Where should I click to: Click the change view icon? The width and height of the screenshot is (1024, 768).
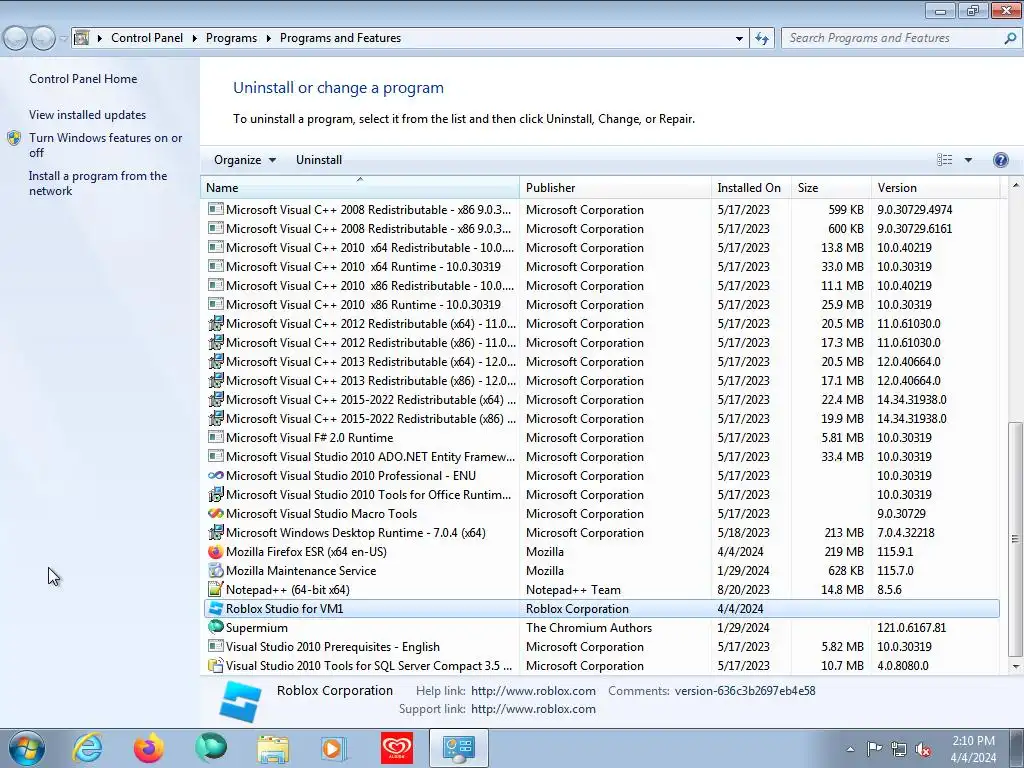click(x=944, y=160)
